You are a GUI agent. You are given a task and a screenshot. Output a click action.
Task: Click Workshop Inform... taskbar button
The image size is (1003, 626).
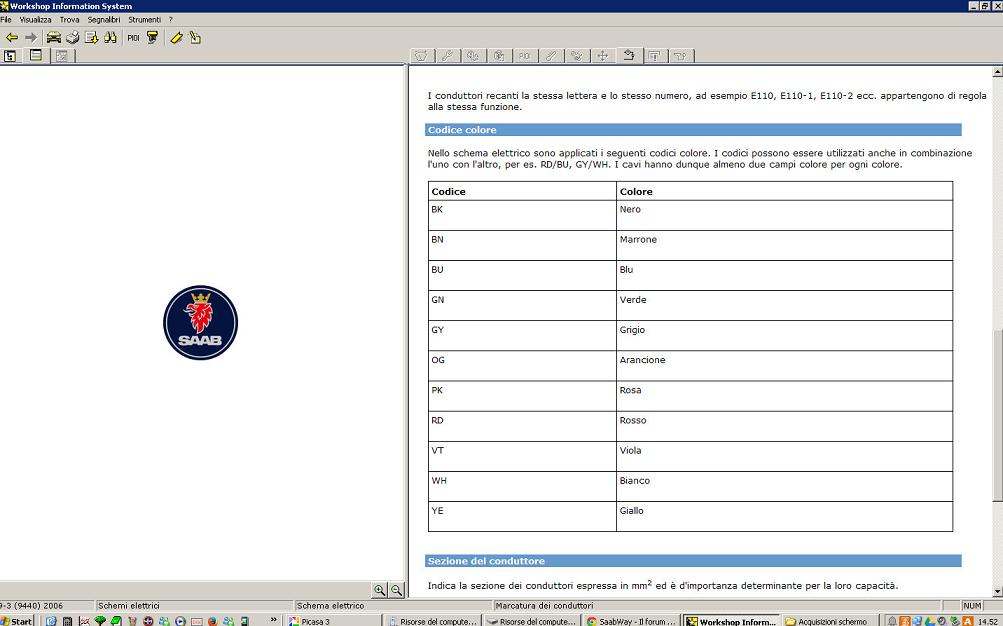coord(731,621)
